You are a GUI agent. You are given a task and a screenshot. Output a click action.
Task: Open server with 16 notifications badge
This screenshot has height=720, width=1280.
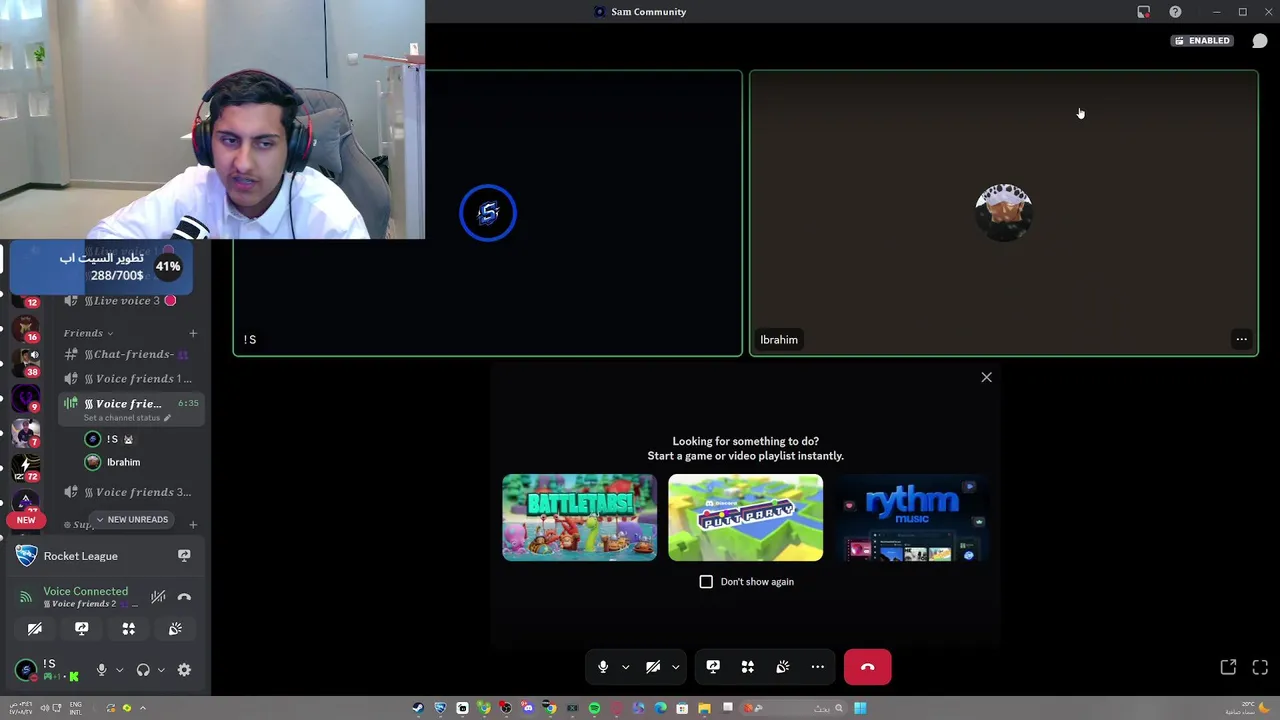pos(25,329)
